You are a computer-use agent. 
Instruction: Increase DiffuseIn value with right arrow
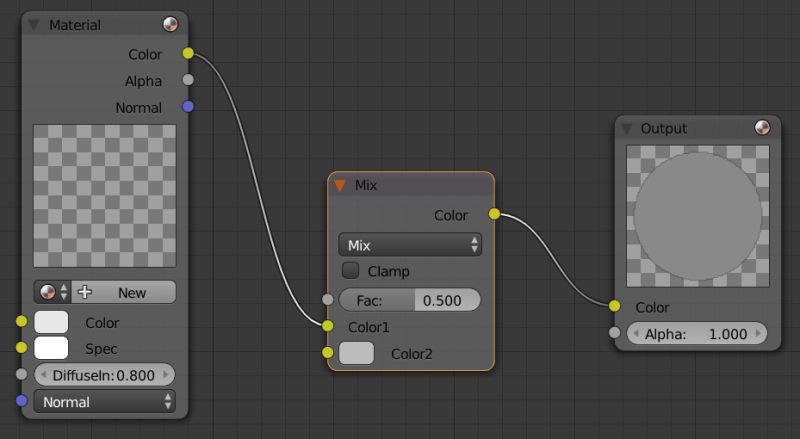click(165, 375)
